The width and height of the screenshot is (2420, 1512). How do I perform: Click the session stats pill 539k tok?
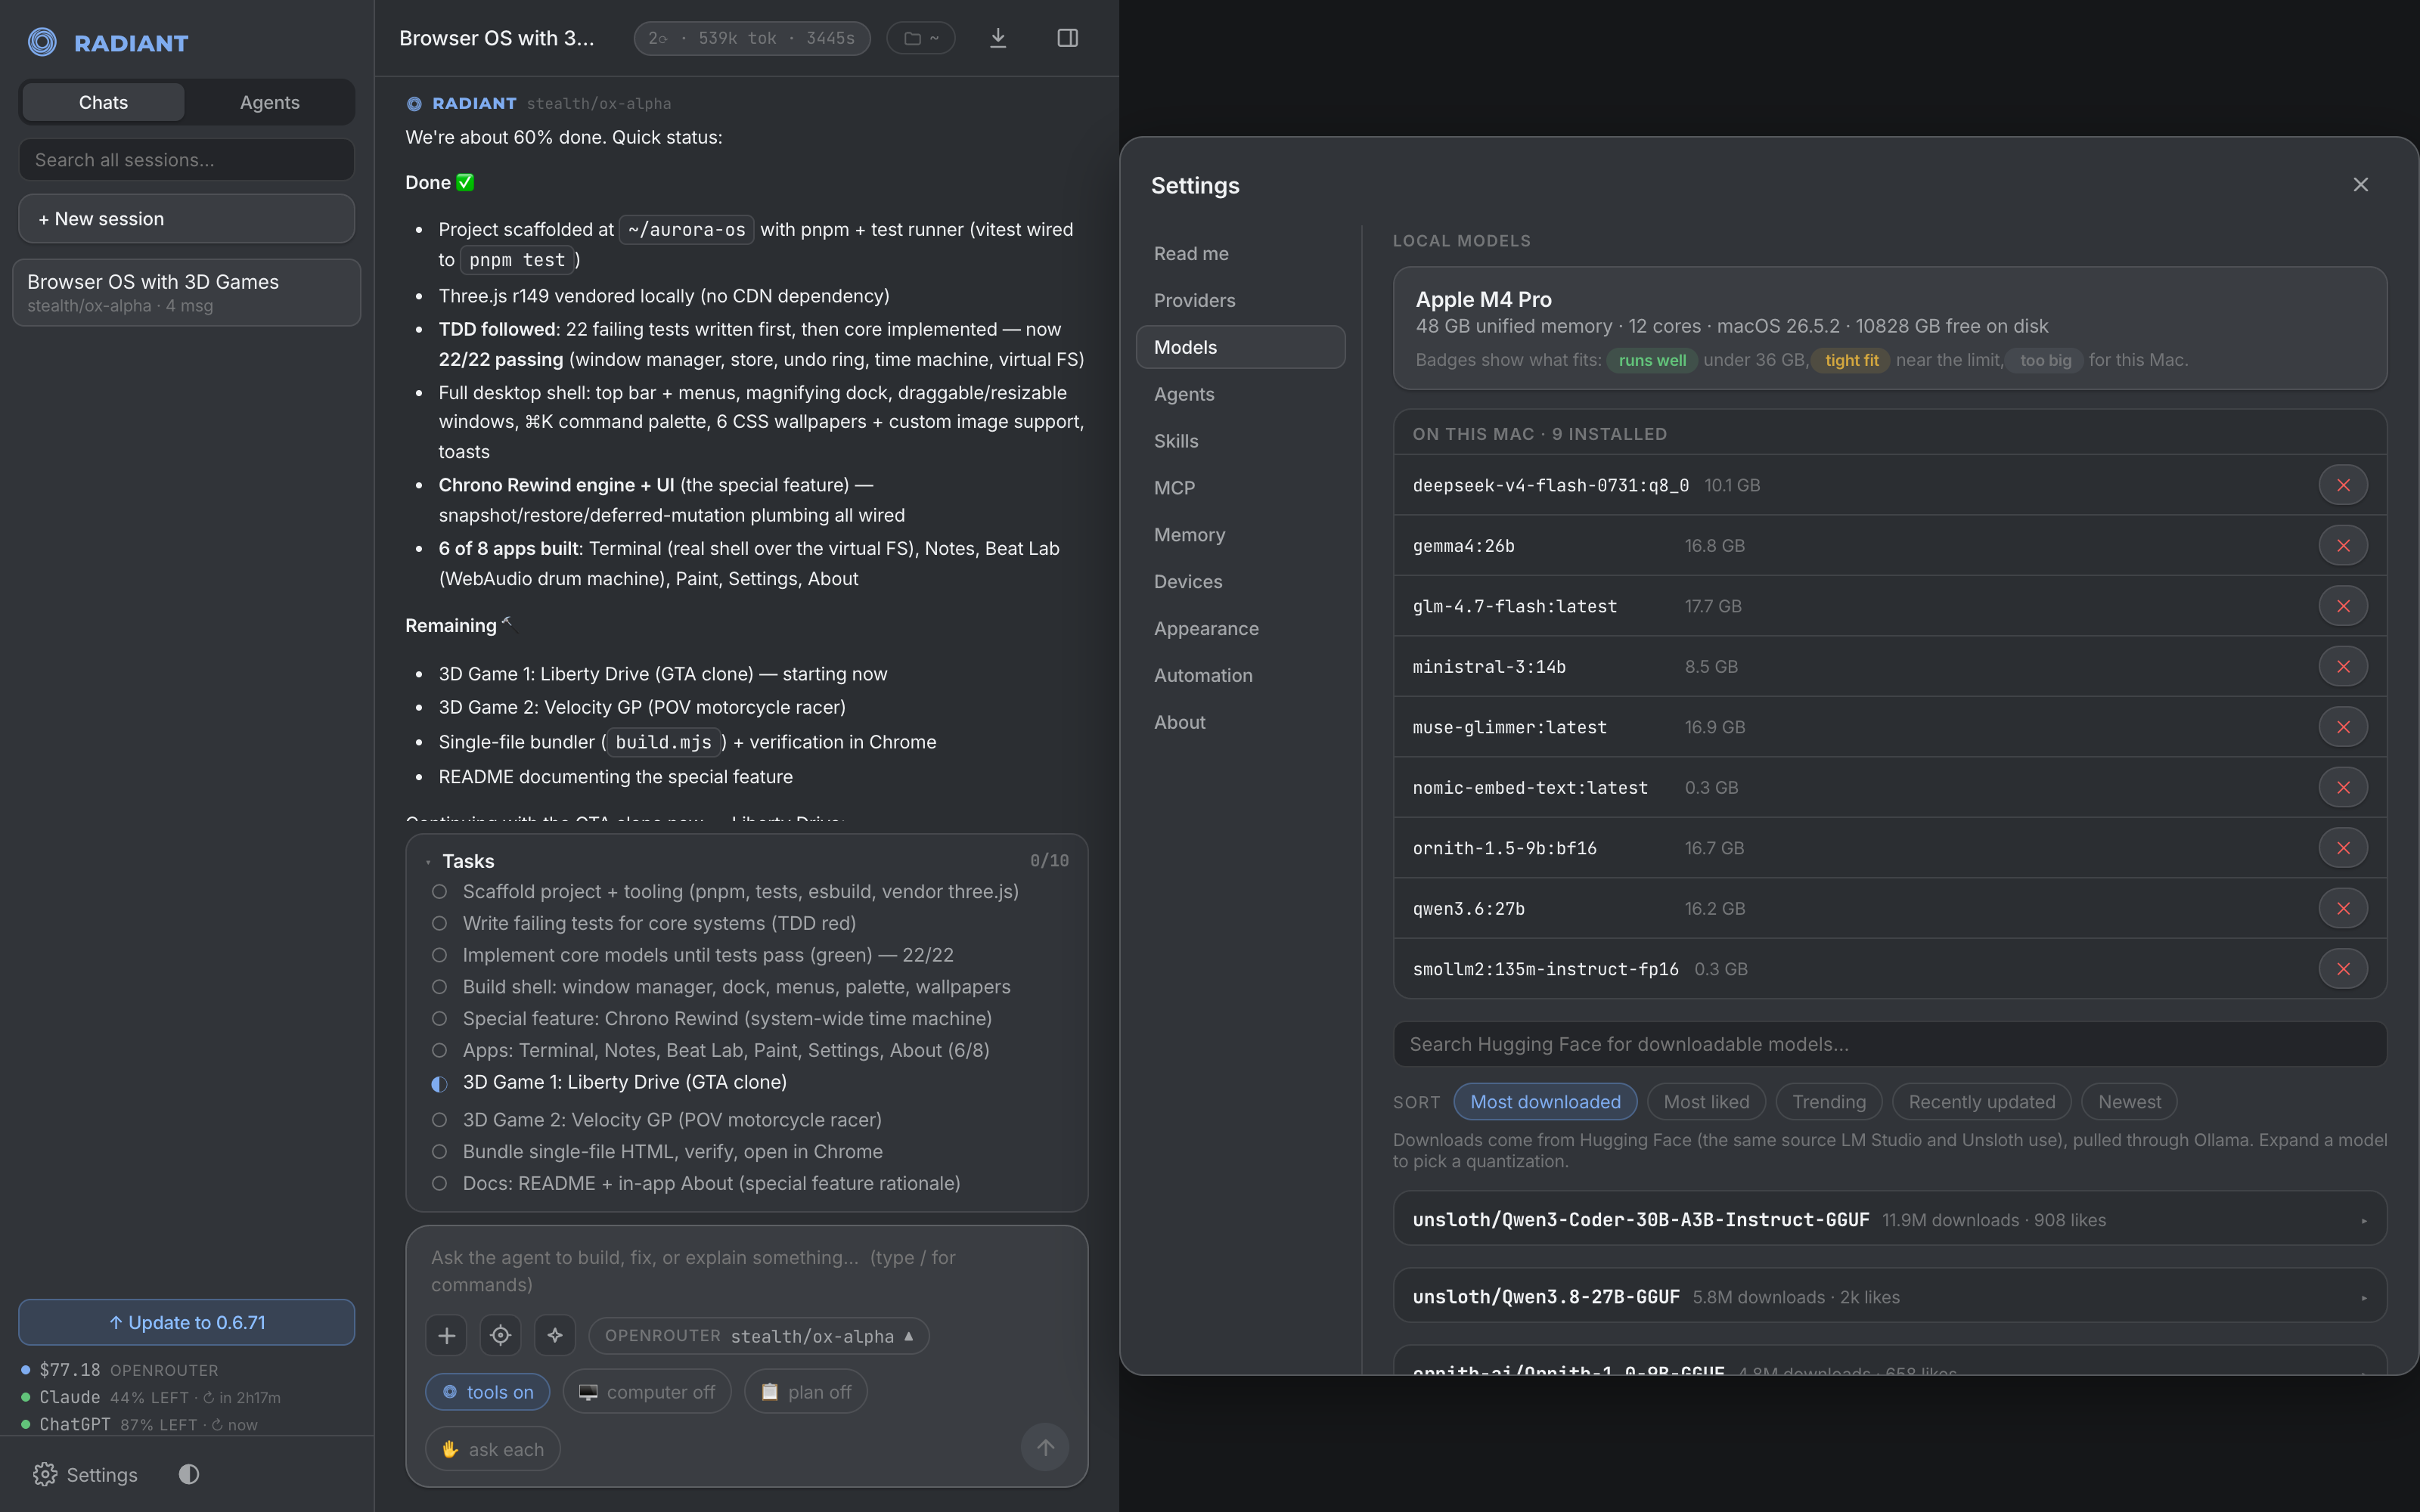click(x=752, y=38)
